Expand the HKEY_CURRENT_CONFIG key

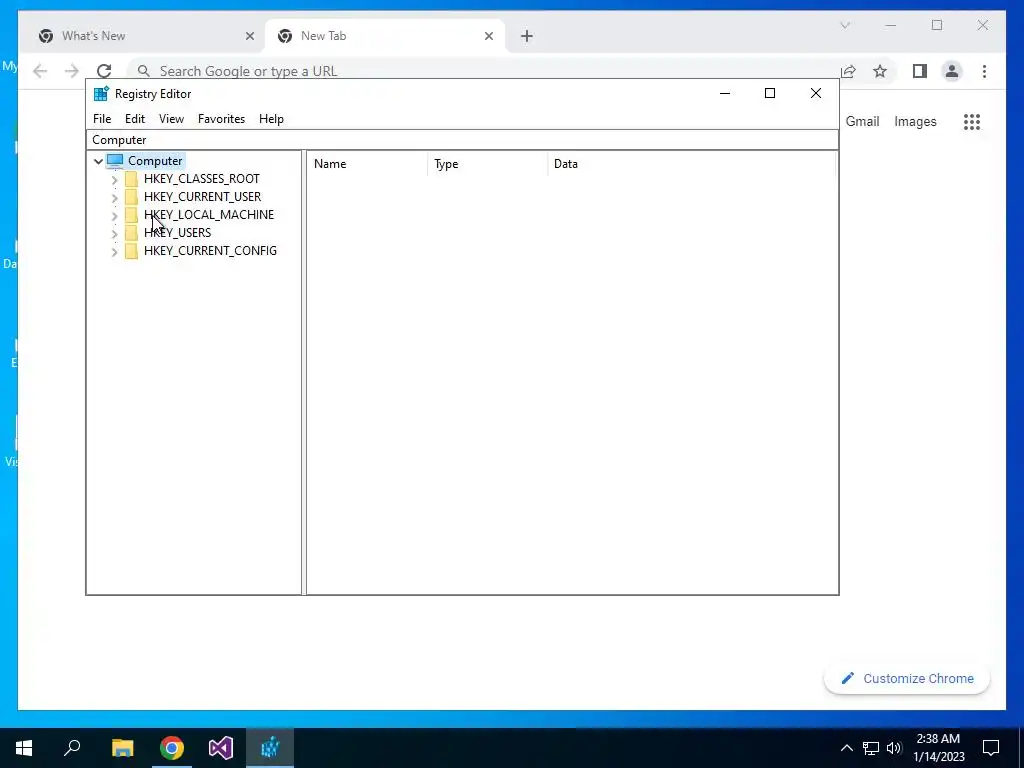tap(114, 251)
